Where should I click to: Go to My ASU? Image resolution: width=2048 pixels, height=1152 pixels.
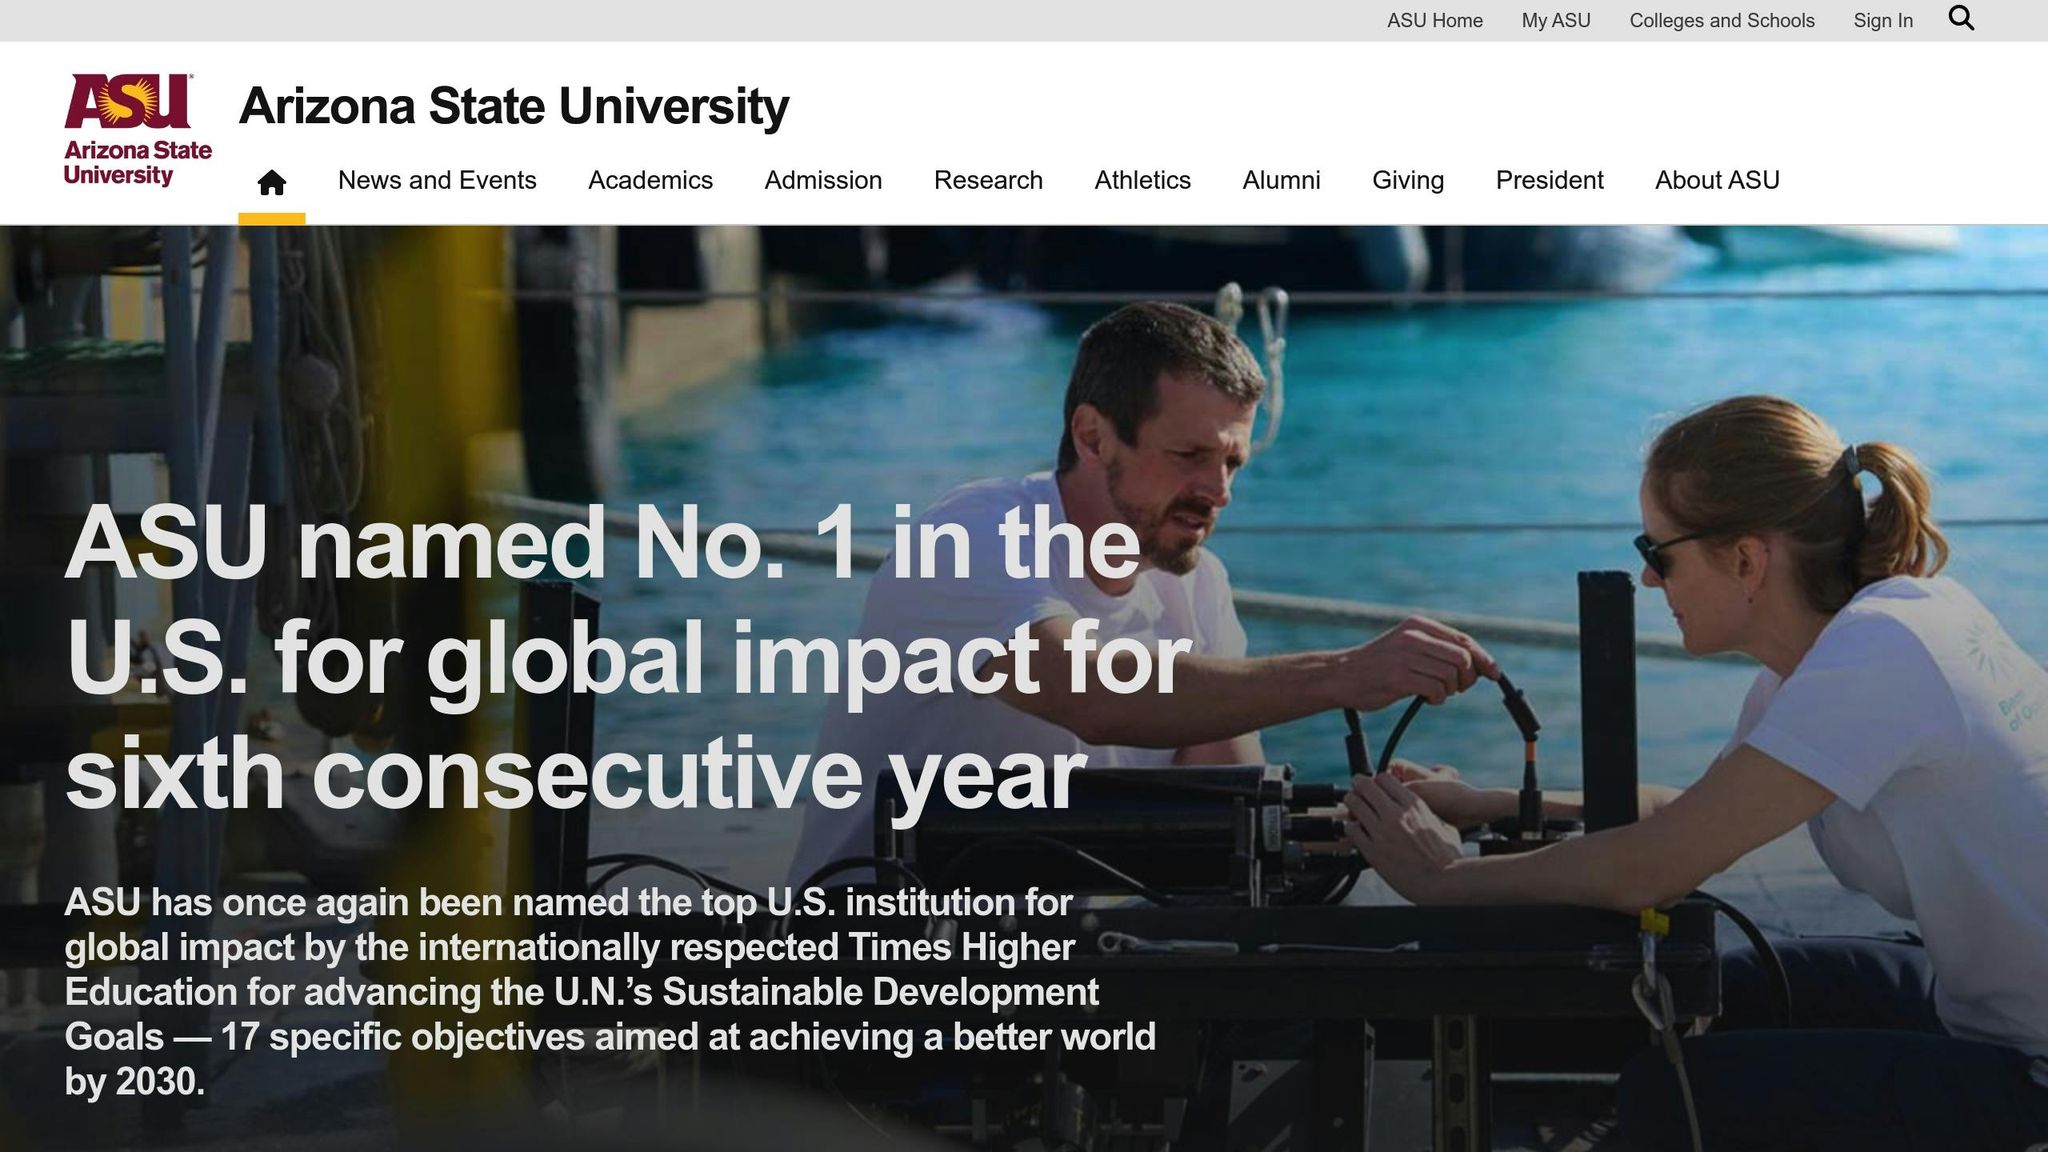[1555, 20]
